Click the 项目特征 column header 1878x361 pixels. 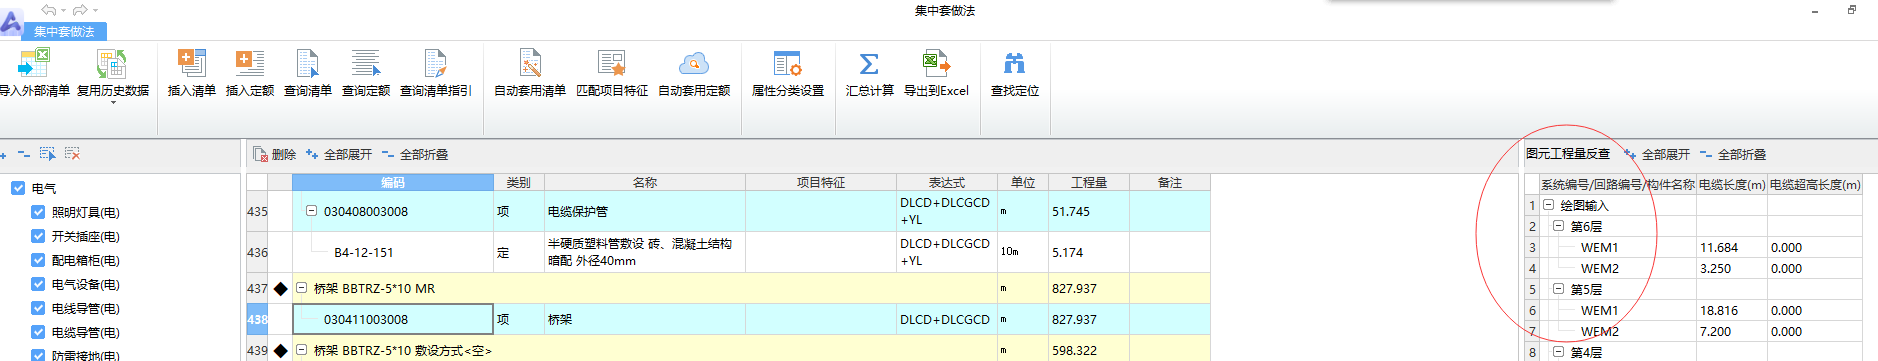(820, 182)
